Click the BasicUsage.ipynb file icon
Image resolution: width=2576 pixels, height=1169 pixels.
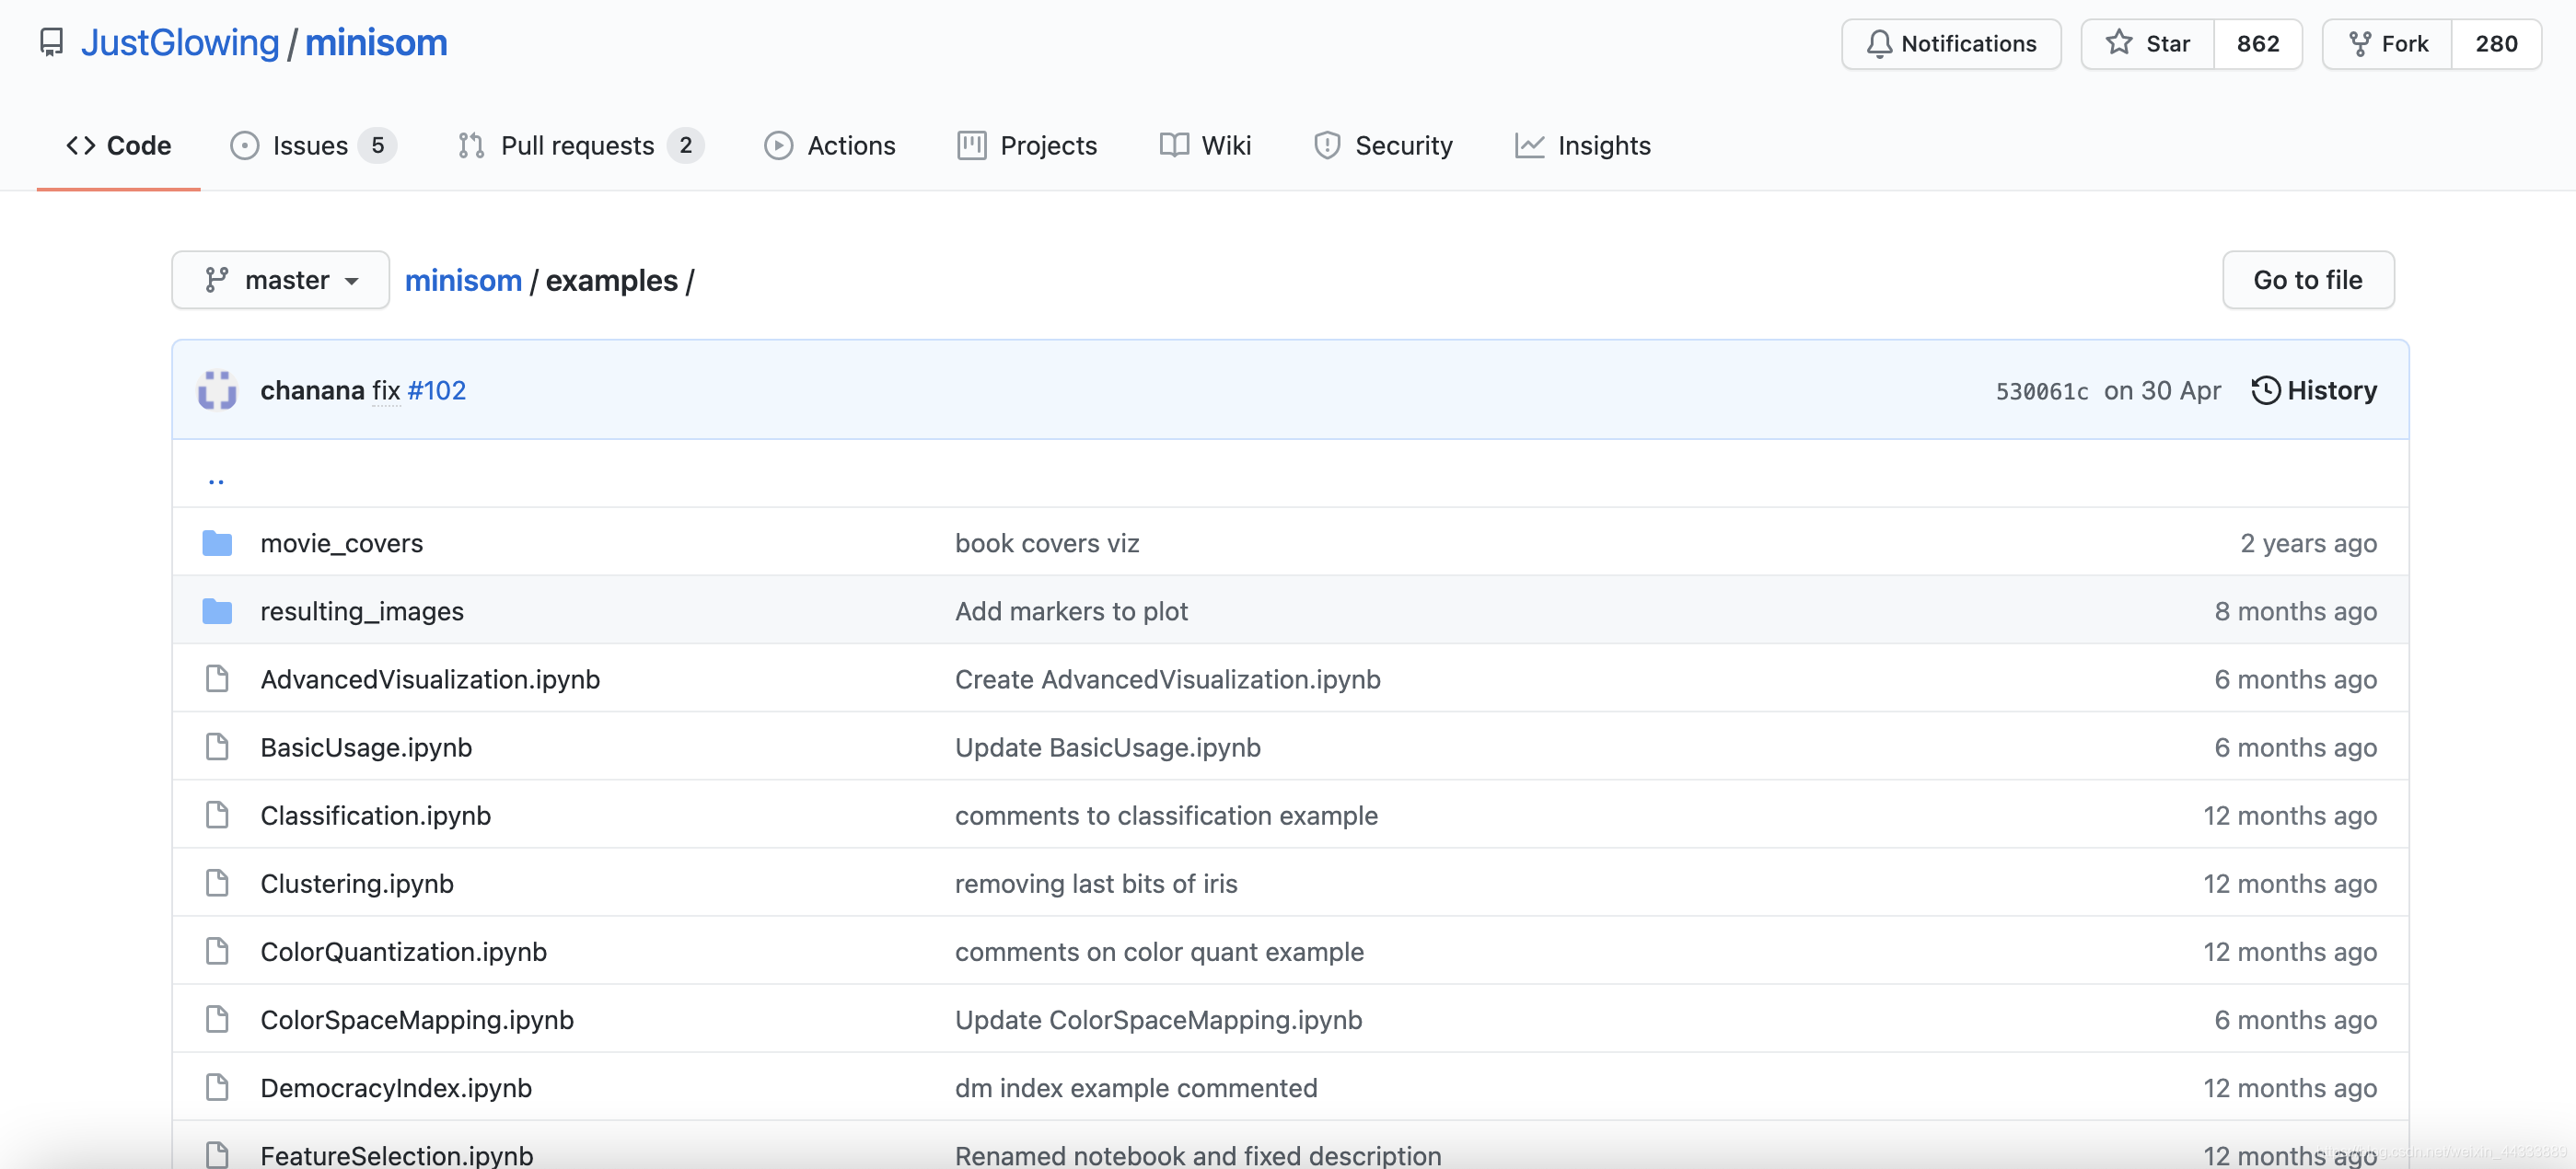(217, 747)
